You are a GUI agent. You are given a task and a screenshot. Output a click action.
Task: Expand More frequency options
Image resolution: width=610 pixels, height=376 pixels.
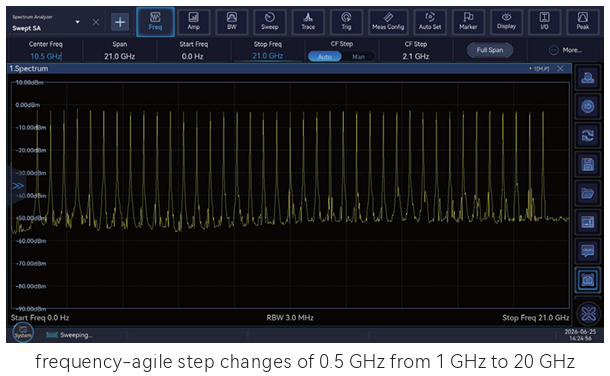point(566,50)
